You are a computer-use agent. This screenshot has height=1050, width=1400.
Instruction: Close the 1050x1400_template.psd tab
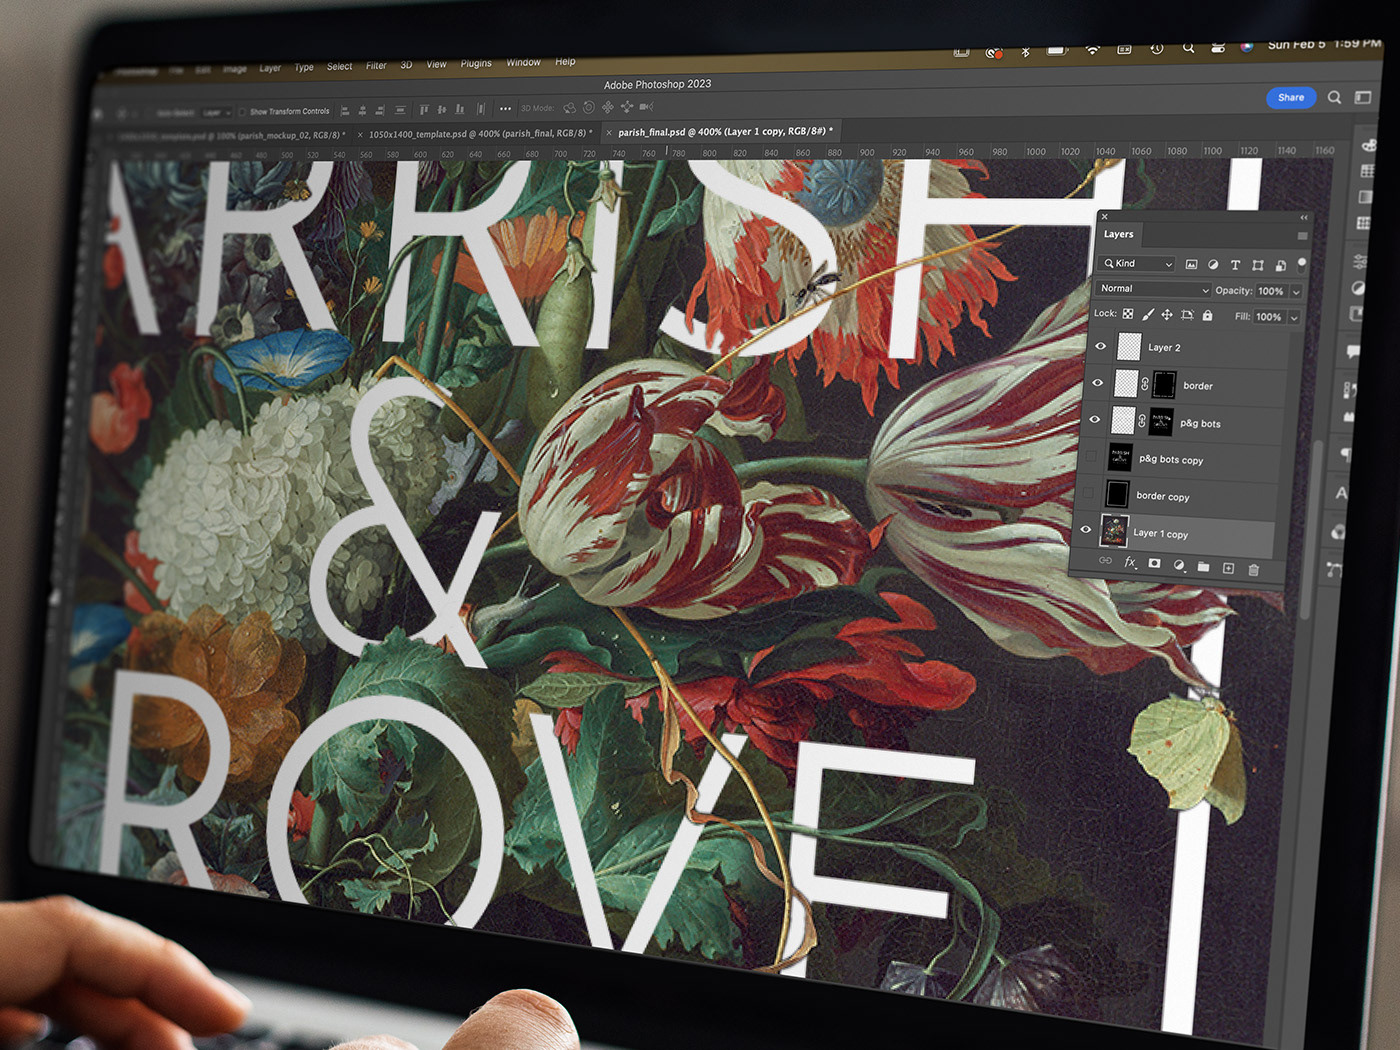click(x=360, y=134)
